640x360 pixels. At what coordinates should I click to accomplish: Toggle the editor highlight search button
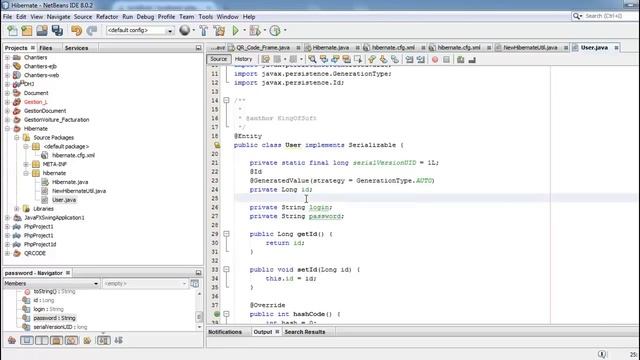[347, 60]
